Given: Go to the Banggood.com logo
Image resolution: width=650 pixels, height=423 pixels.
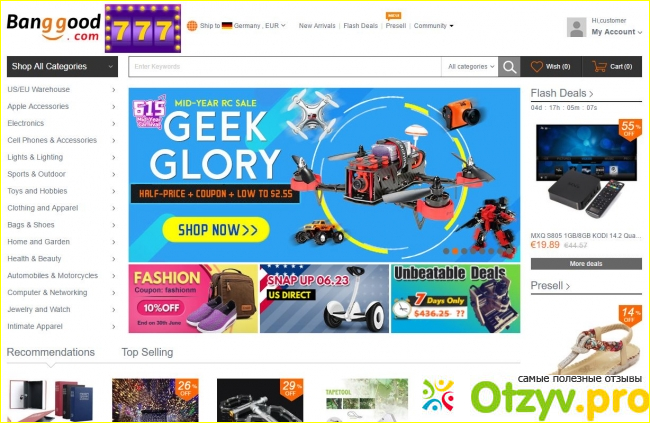Looking at the screenshot, I should tap(54, 27).
